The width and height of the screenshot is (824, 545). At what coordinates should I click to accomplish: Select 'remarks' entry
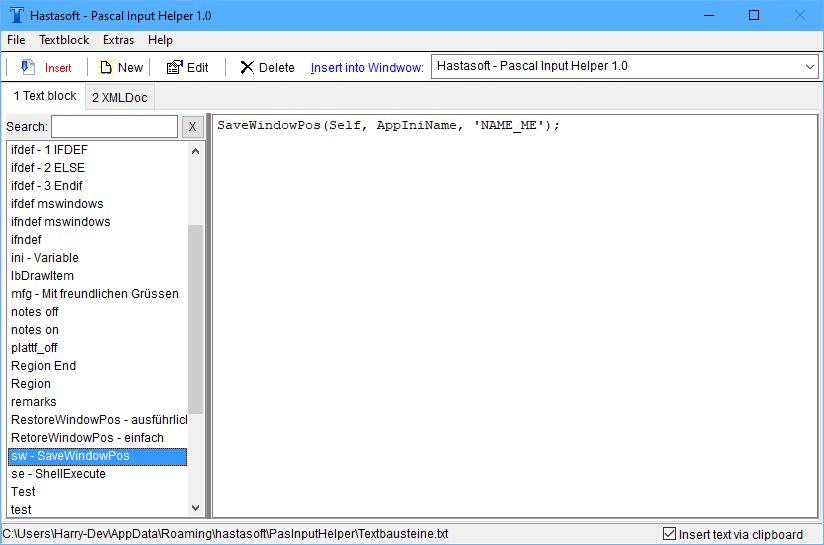[x=98, y=402]
